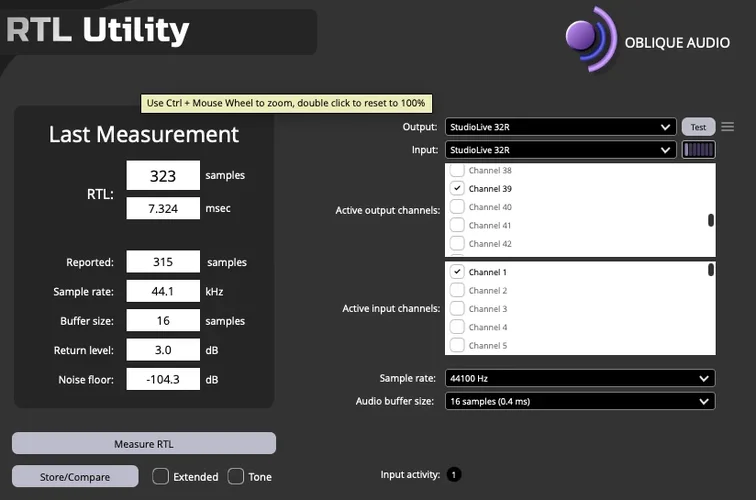Viewport: 756px width, 500px height.
Task: Uncheck input Channel 1
Action: 457,271
